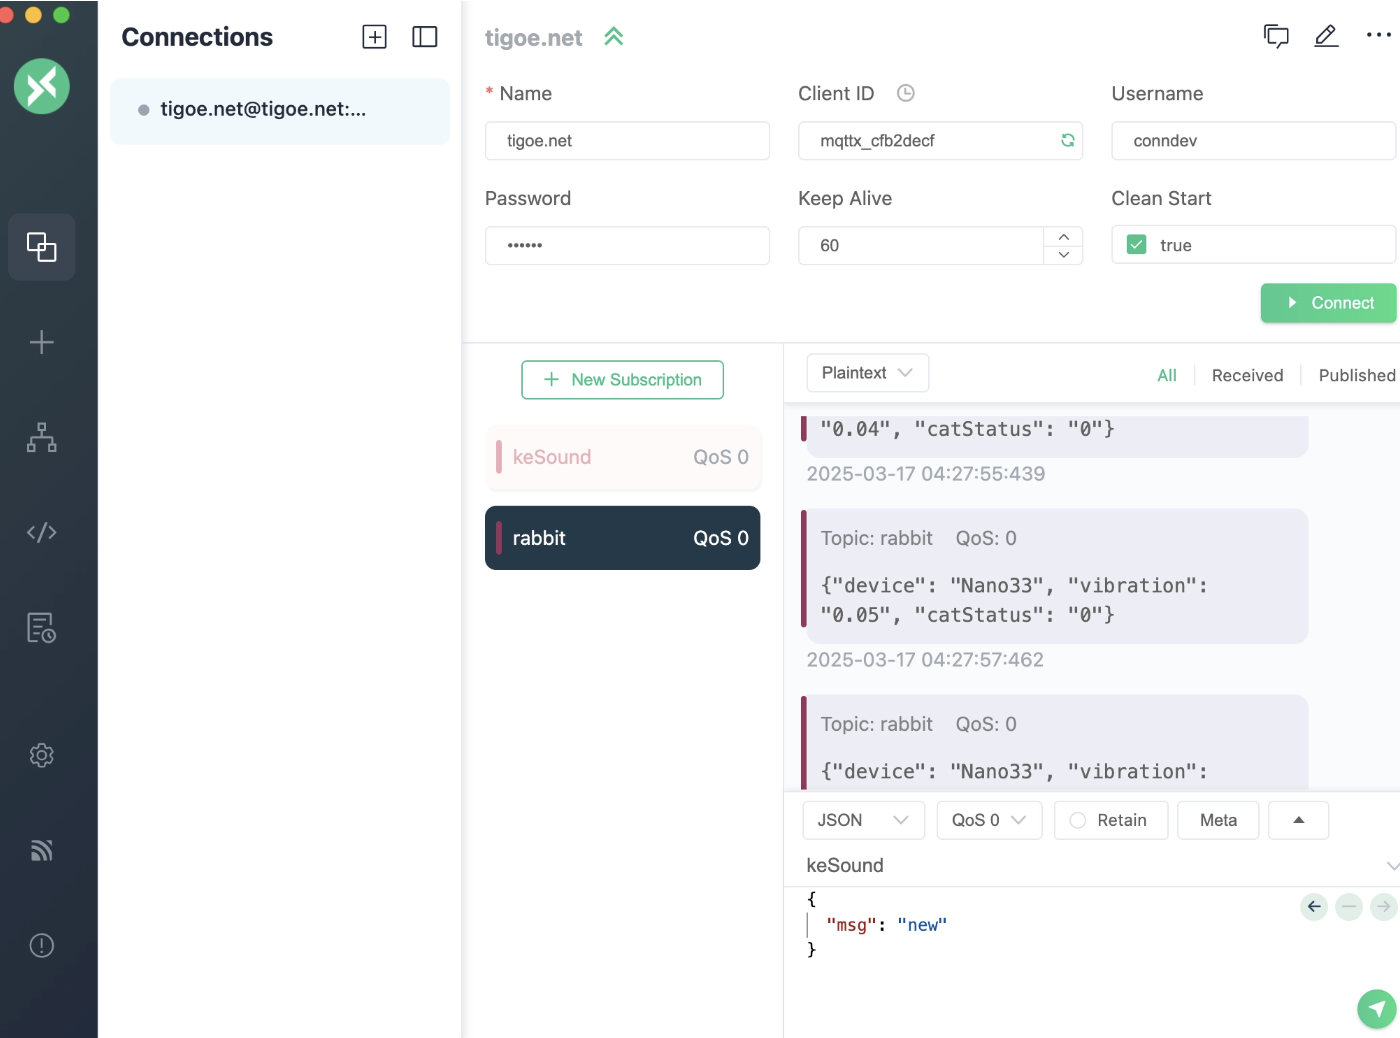Image resolution: width=1400 pixels, height=1038 pixels.
Task: Click the Client ID input field
Action: click(940, 141)
